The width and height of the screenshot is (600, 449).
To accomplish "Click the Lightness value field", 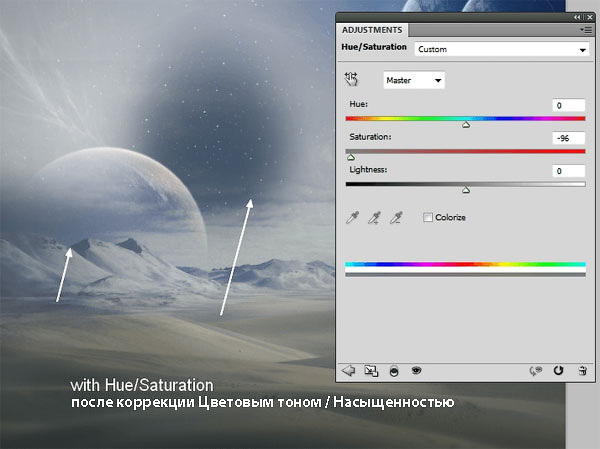I will (569, 171).
